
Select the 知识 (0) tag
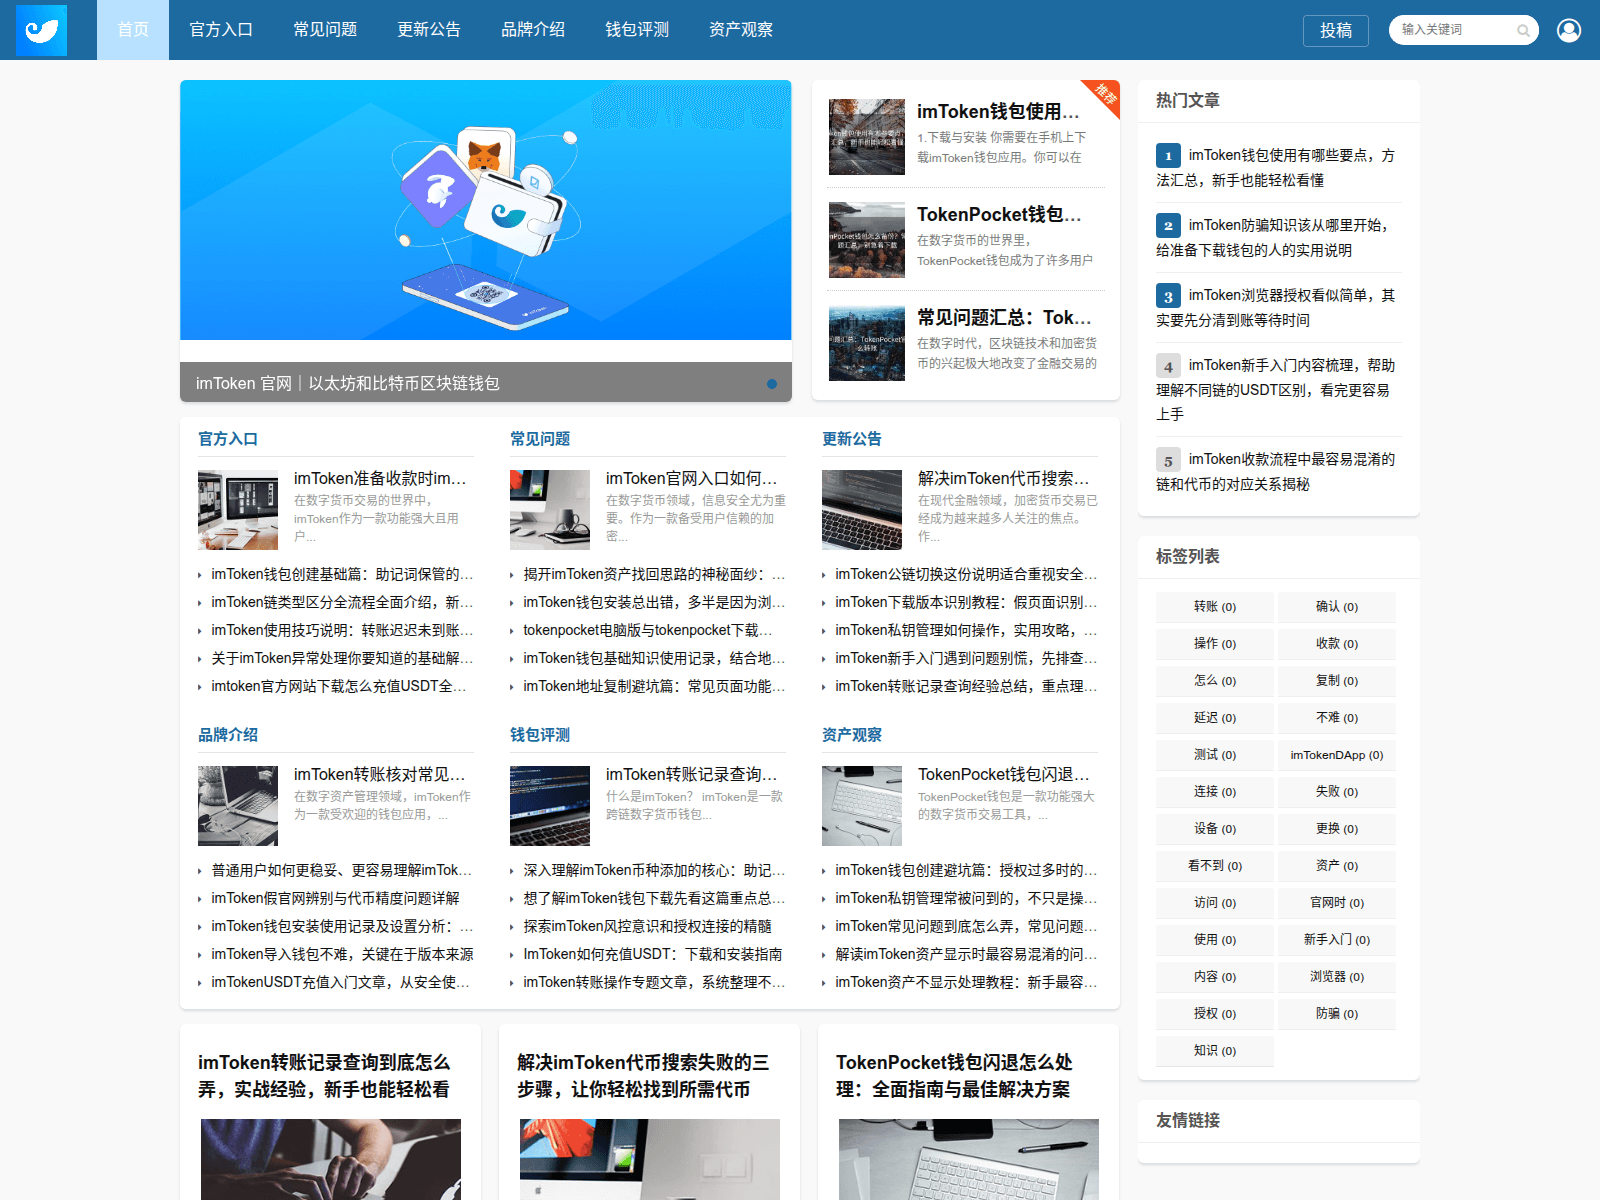point(1215,1051)
